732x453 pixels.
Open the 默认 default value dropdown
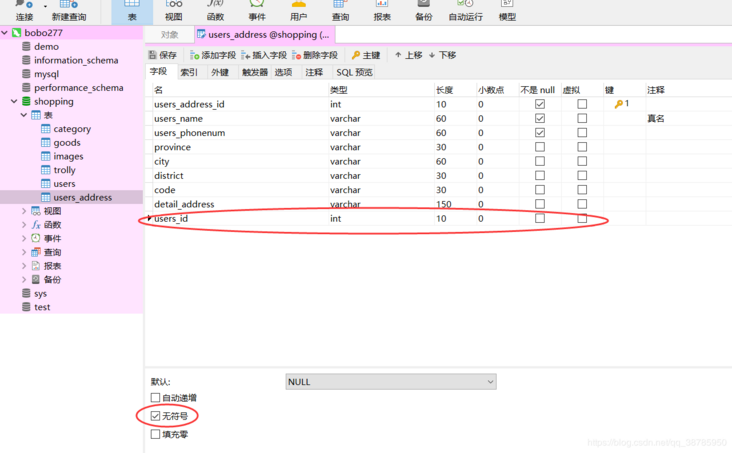[391, 382]
